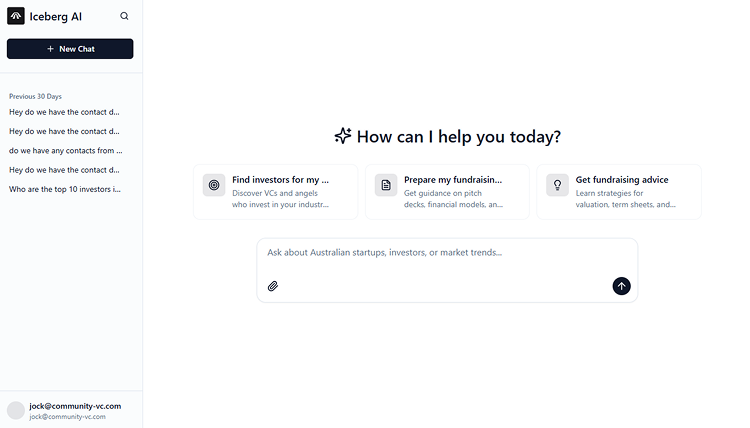Click the lightbulb icon on fundraising advice card
This screenshot has height=428, width=750.
point(557,185)
